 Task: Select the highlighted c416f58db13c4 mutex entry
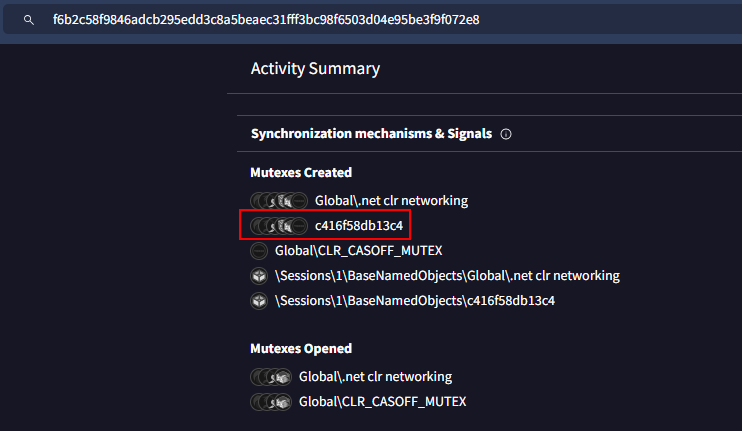[x=366, y=226]
